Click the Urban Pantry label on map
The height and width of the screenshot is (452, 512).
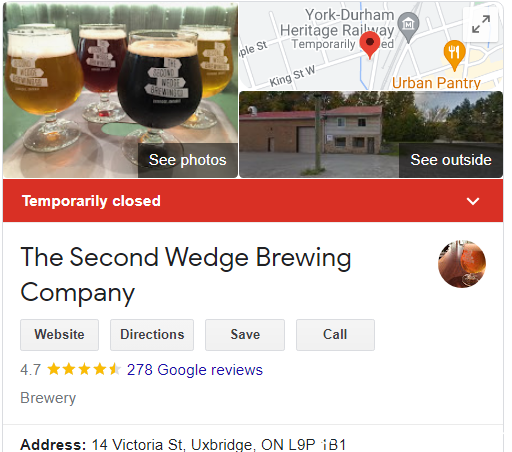tap(436, 83)
